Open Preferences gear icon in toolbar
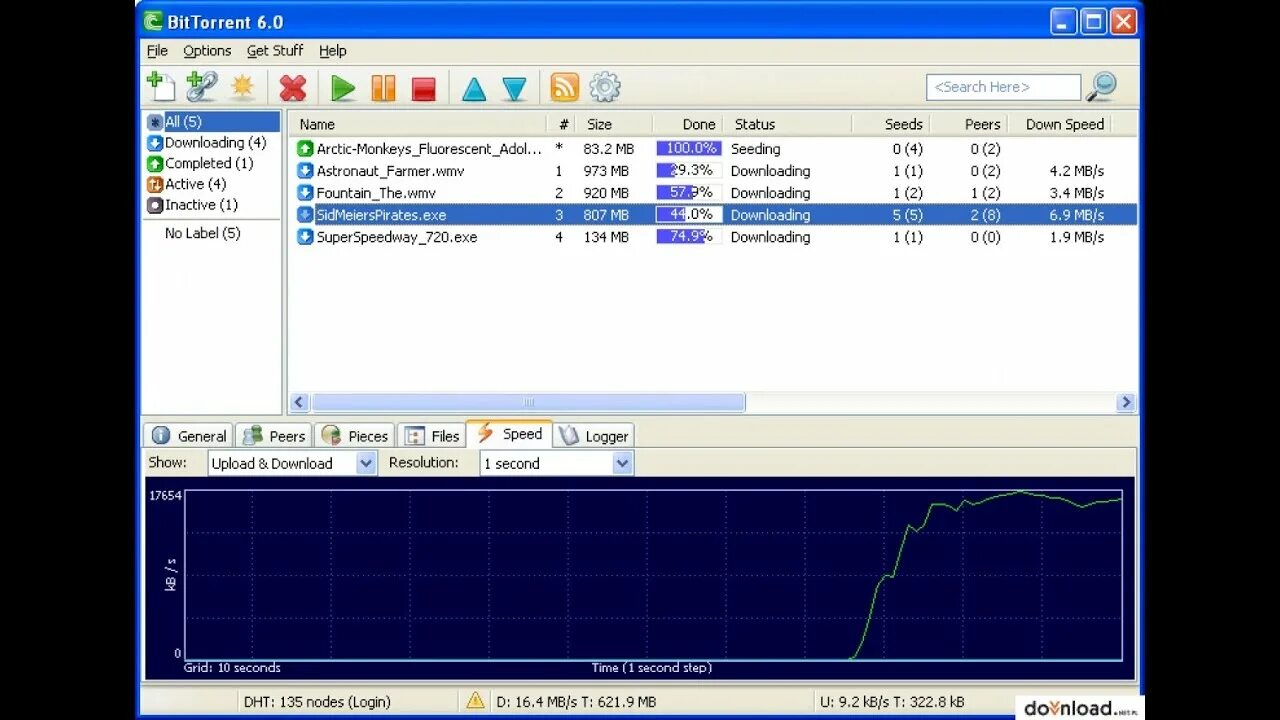The width and height of the screenshot is (1280, 720). [x=605, y=88]
